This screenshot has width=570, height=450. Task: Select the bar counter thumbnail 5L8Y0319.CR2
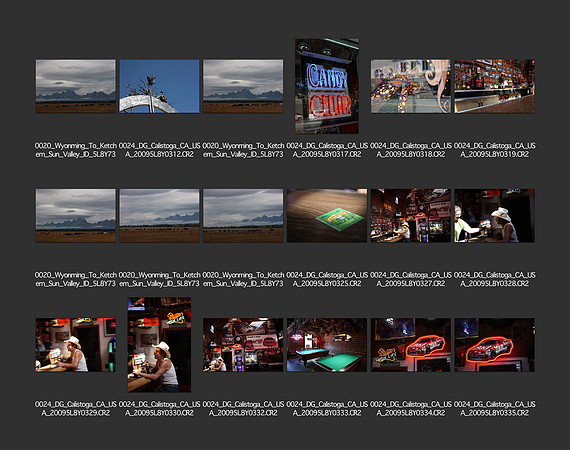tap(494, 86)
